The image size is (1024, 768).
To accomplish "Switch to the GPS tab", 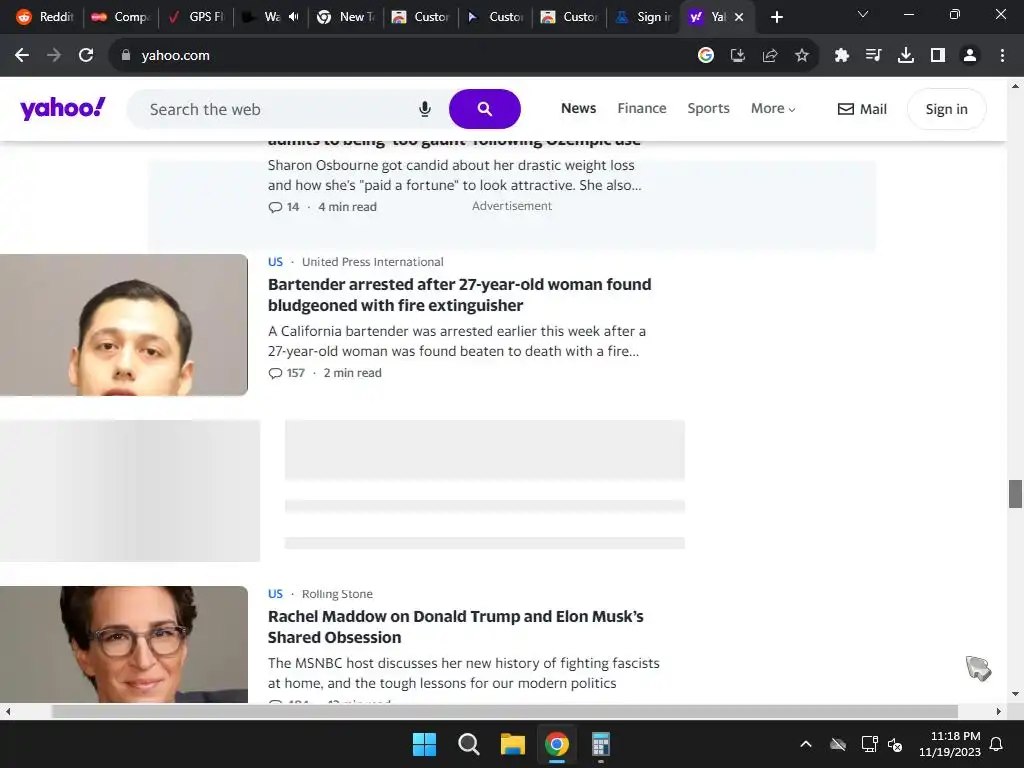I will [x=195, y=17].
